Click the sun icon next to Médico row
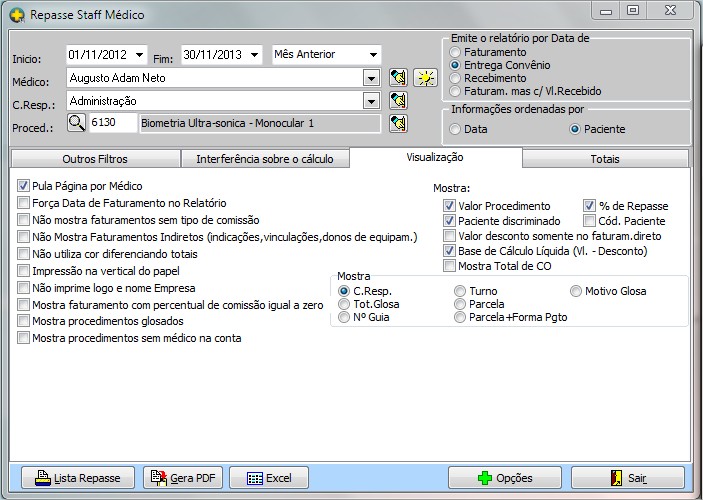 point(426,77)
